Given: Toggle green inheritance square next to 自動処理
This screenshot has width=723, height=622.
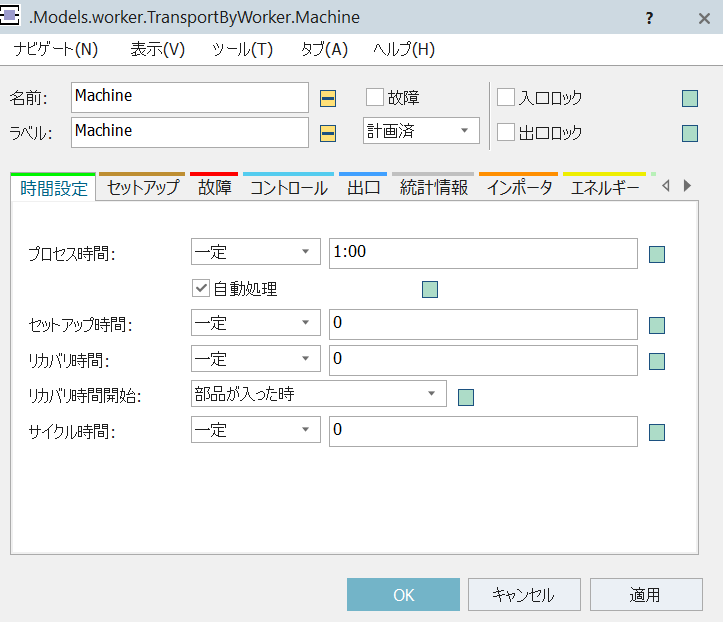Looking at the screenshot, I should [x=430, y=290].
